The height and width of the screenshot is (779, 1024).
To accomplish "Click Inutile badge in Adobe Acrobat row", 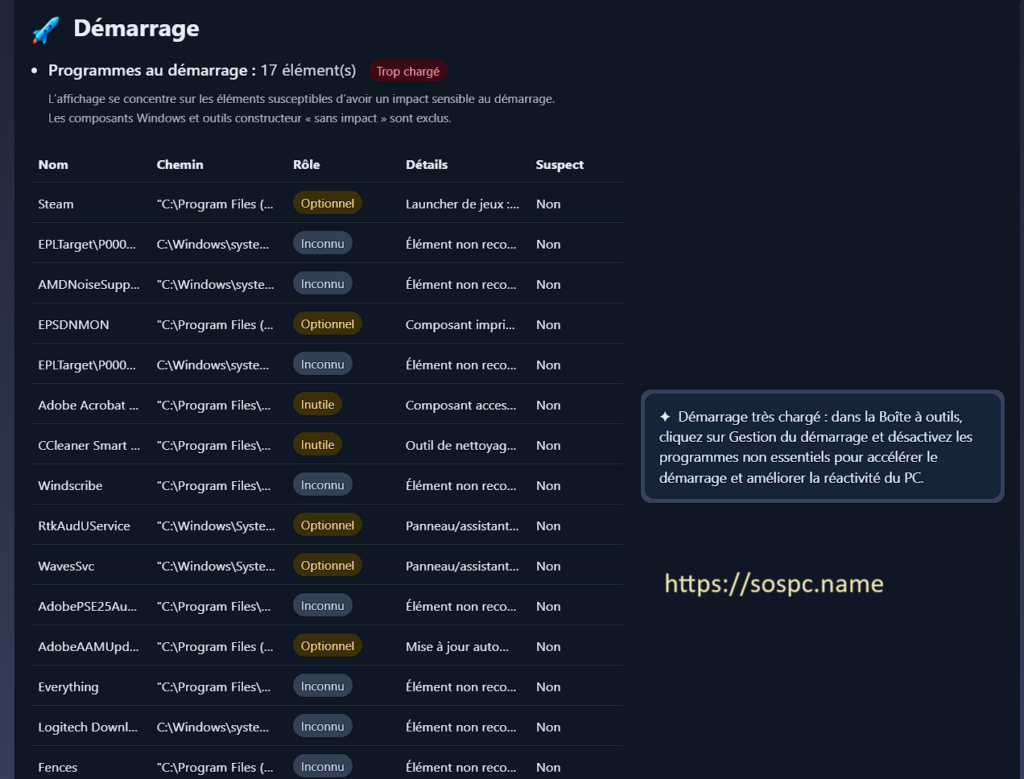I will coord(317,405).
